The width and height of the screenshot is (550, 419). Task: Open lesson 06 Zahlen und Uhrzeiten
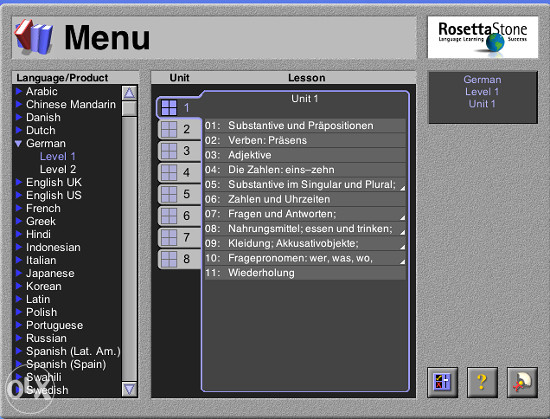(305, 199)
